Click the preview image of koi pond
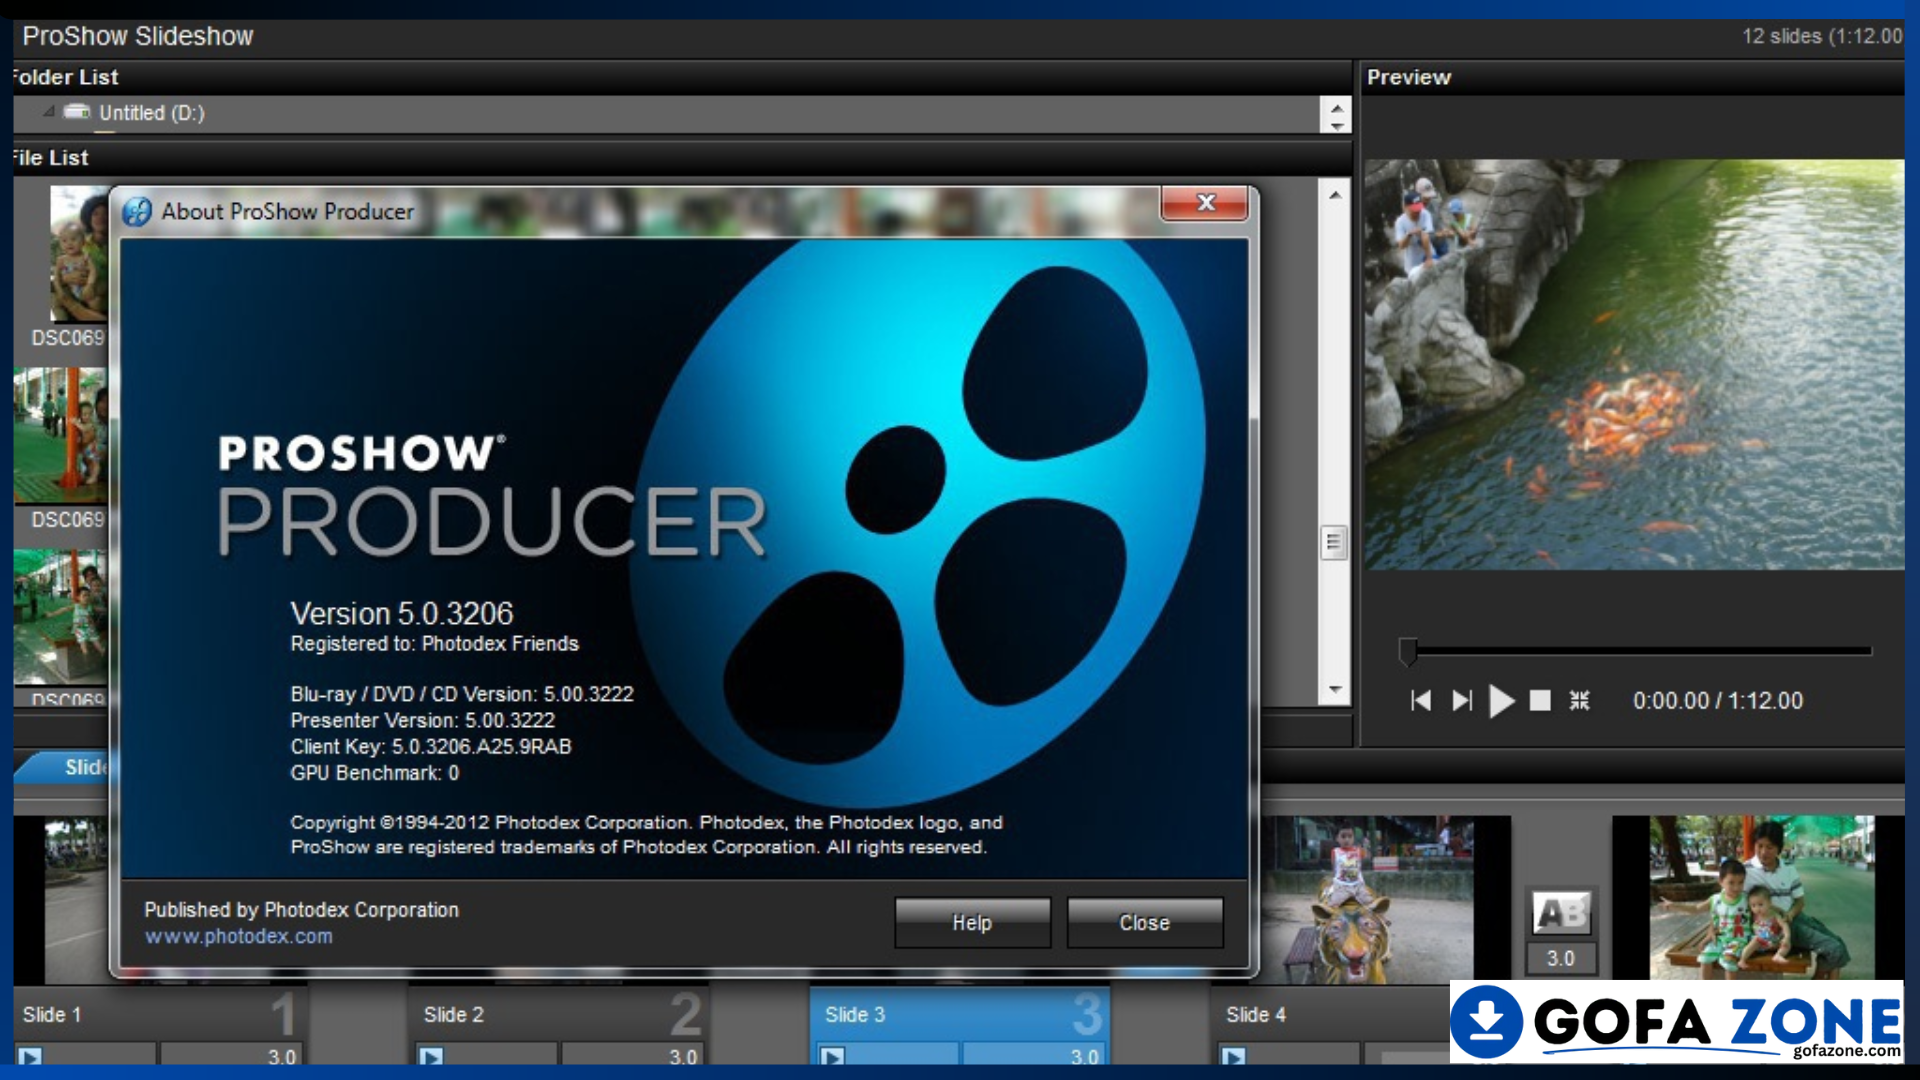 point(1634,365)
